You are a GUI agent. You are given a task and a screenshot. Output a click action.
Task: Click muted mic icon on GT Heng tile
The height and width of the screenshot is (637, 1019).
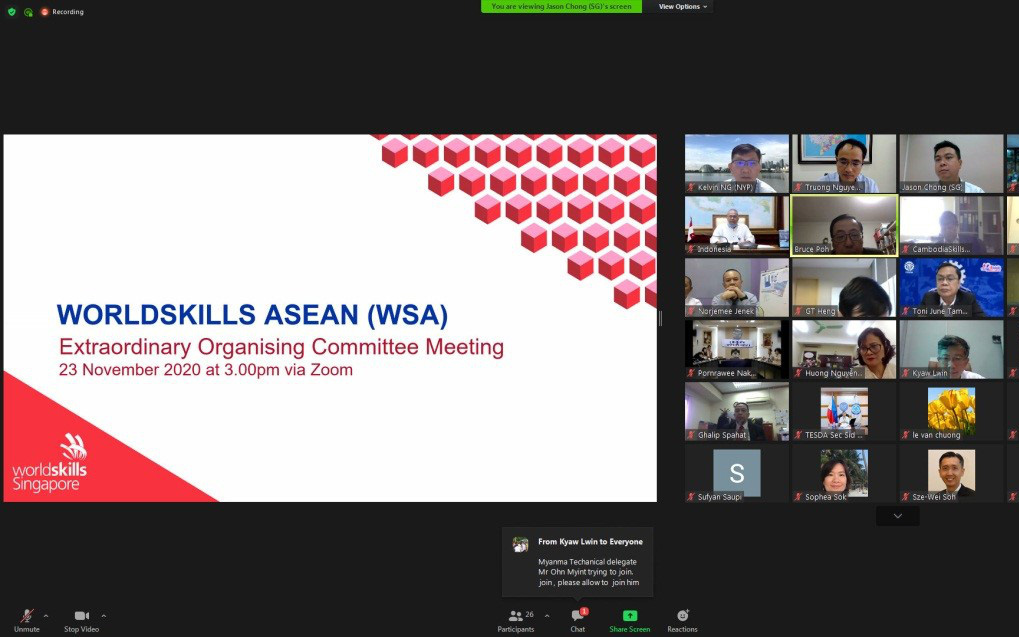(x=798, y=311)
